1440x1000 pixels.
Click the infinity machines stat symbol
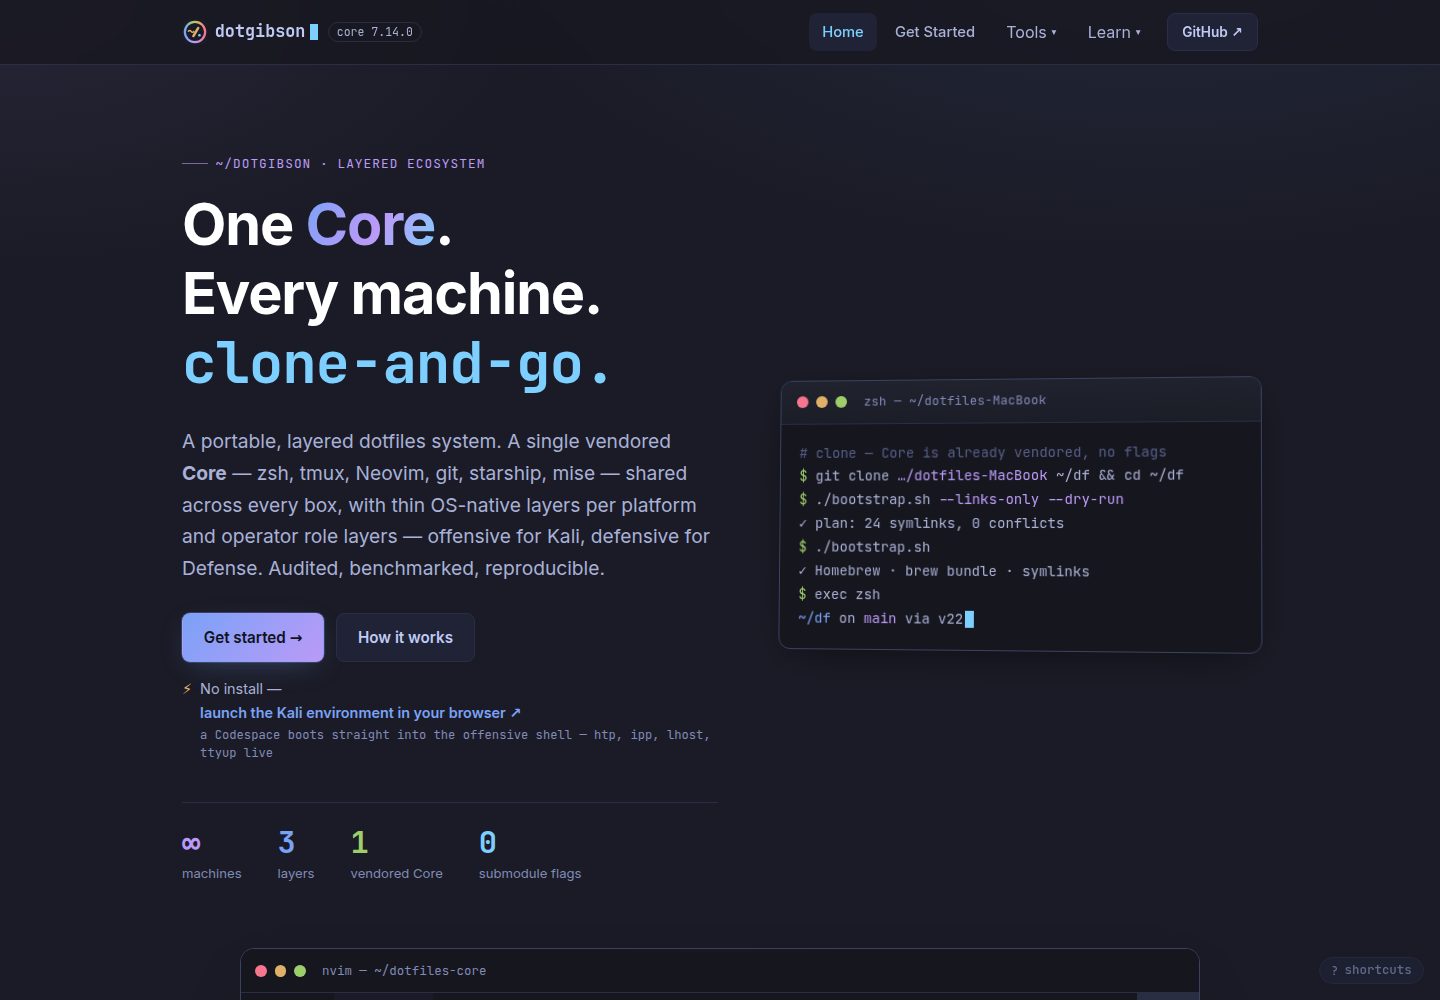pyautogui.click(x=191, y=843)
